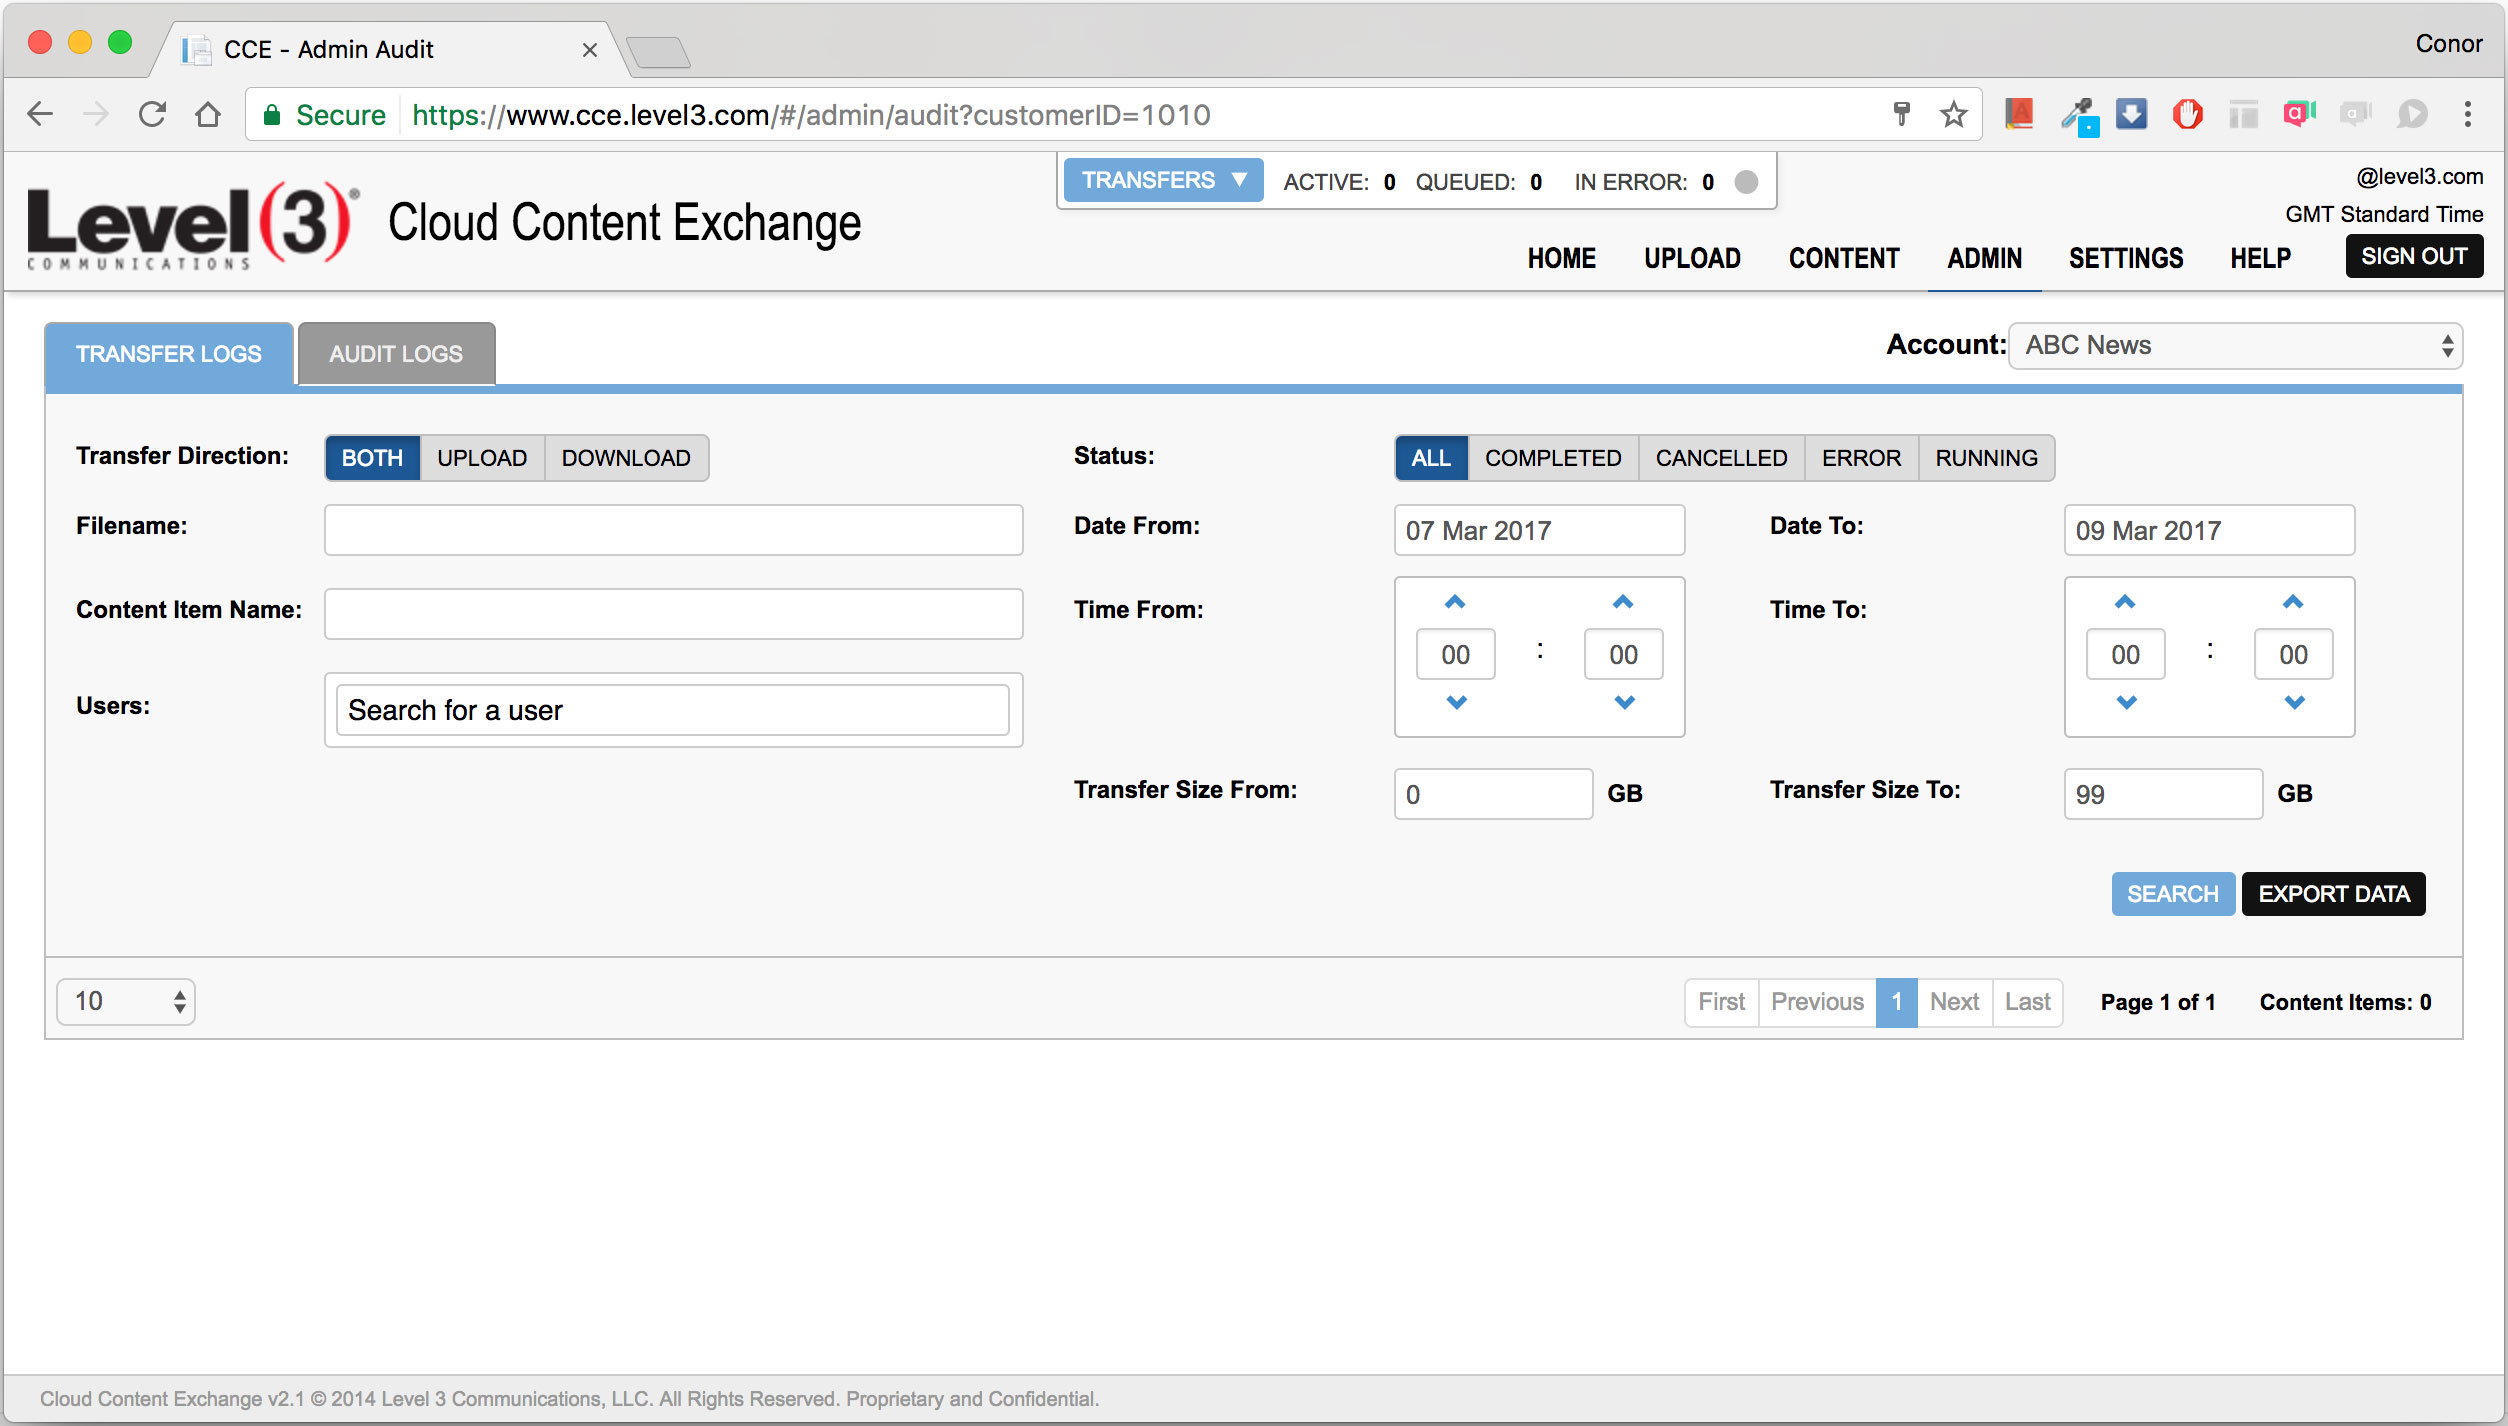The height and width of the screenshot is (1426, 2508).
Task: Open the HELP navigation item
Action: point(2260,258)
